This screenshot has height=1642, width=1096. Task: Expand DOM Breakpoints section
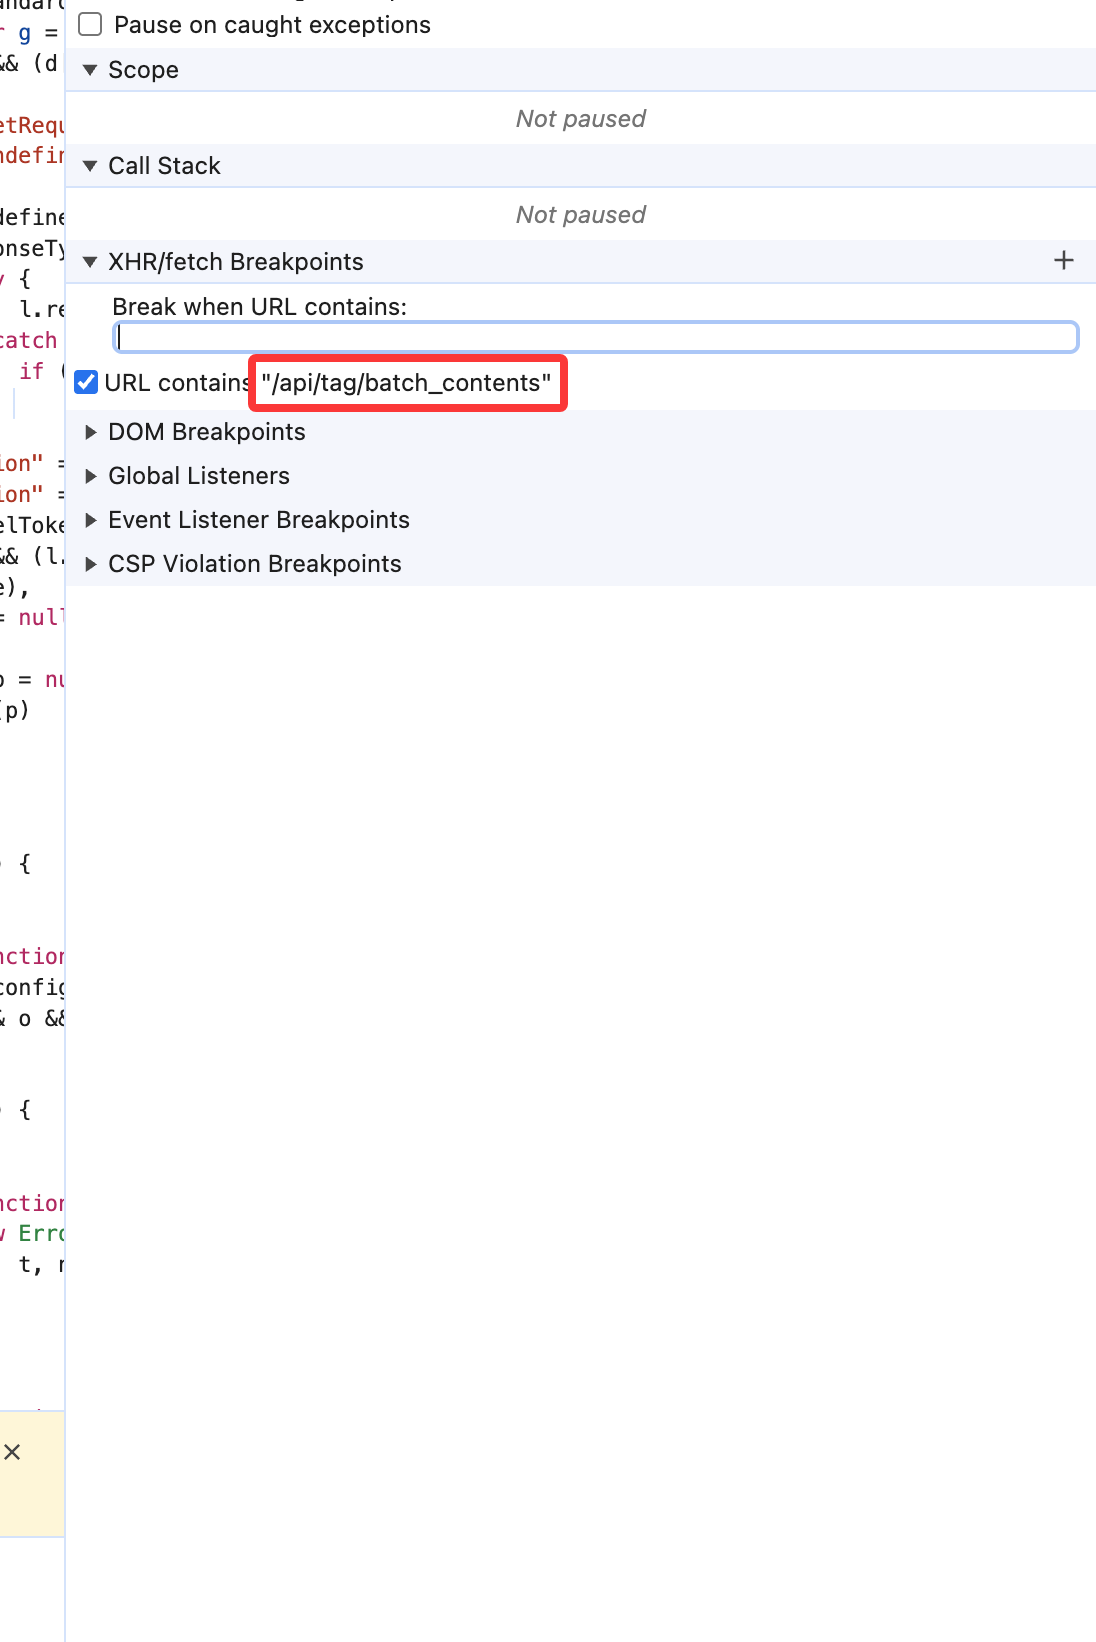pos(90,432)
